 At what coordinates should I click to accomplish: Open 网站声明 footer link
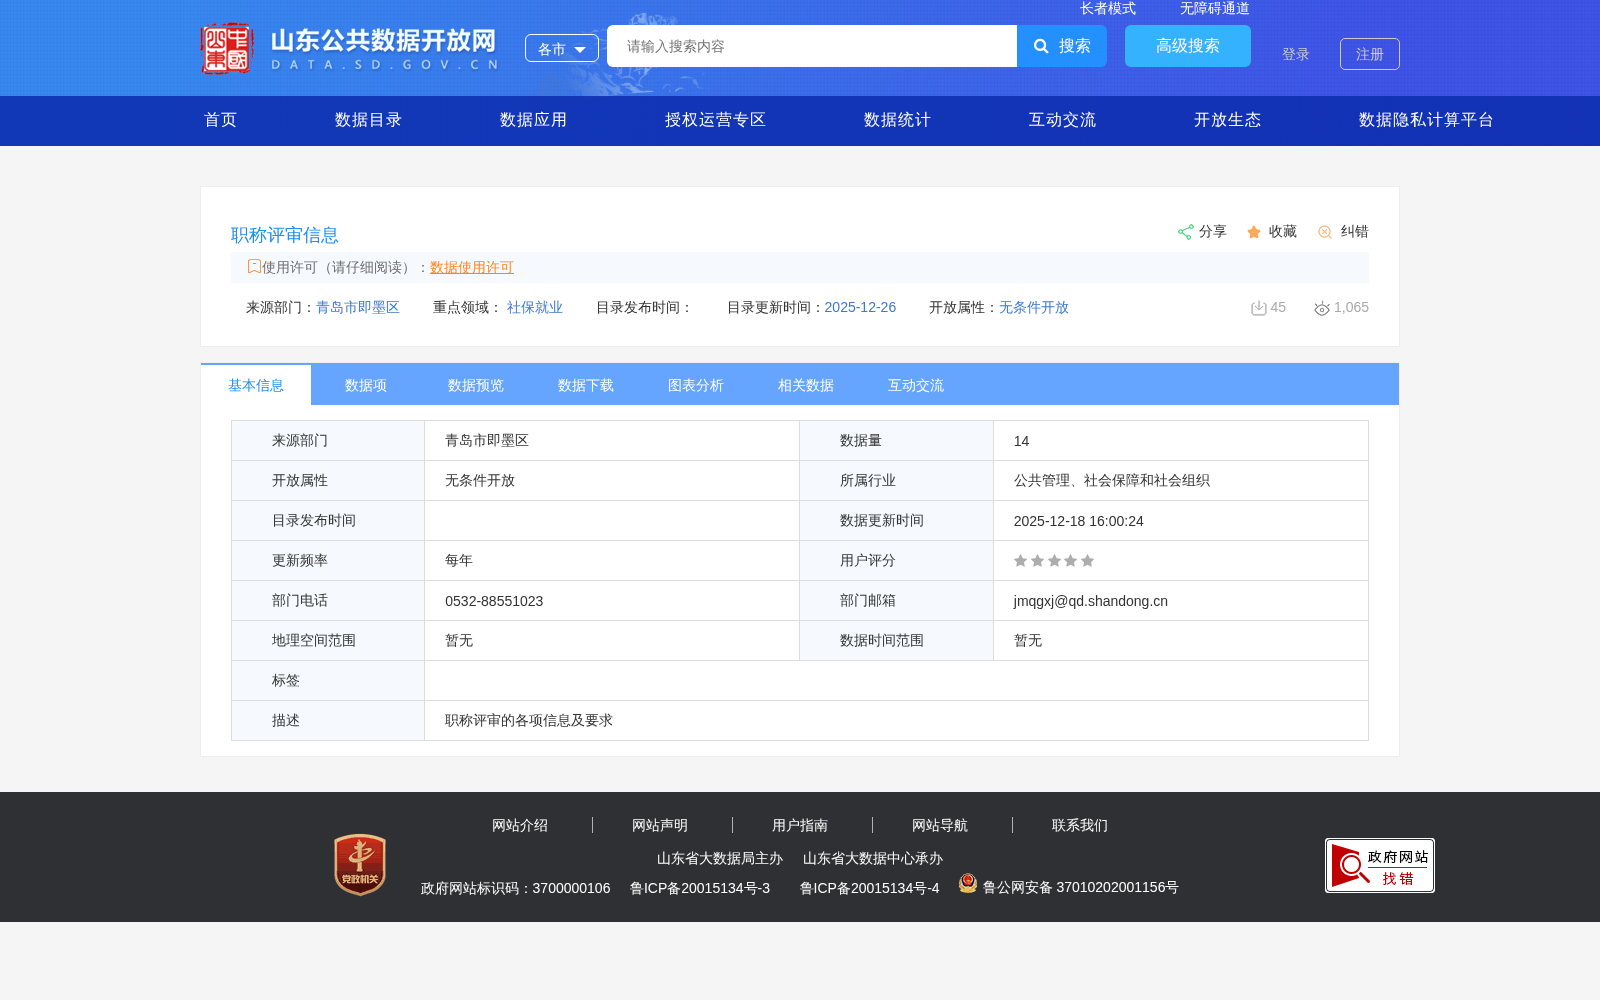660,825
